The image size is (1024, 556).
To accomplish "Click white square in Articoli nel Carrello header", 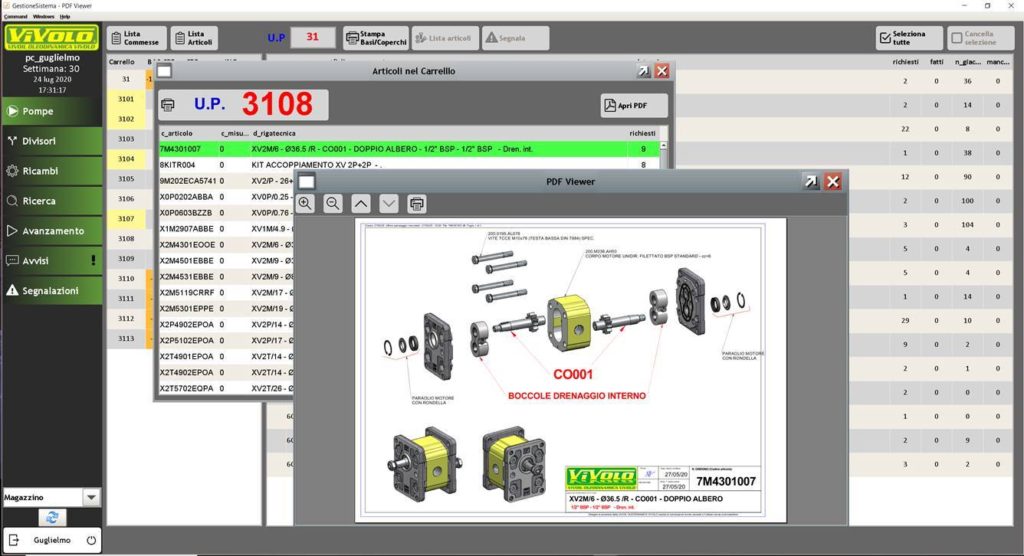I will [x=165, y=71].
